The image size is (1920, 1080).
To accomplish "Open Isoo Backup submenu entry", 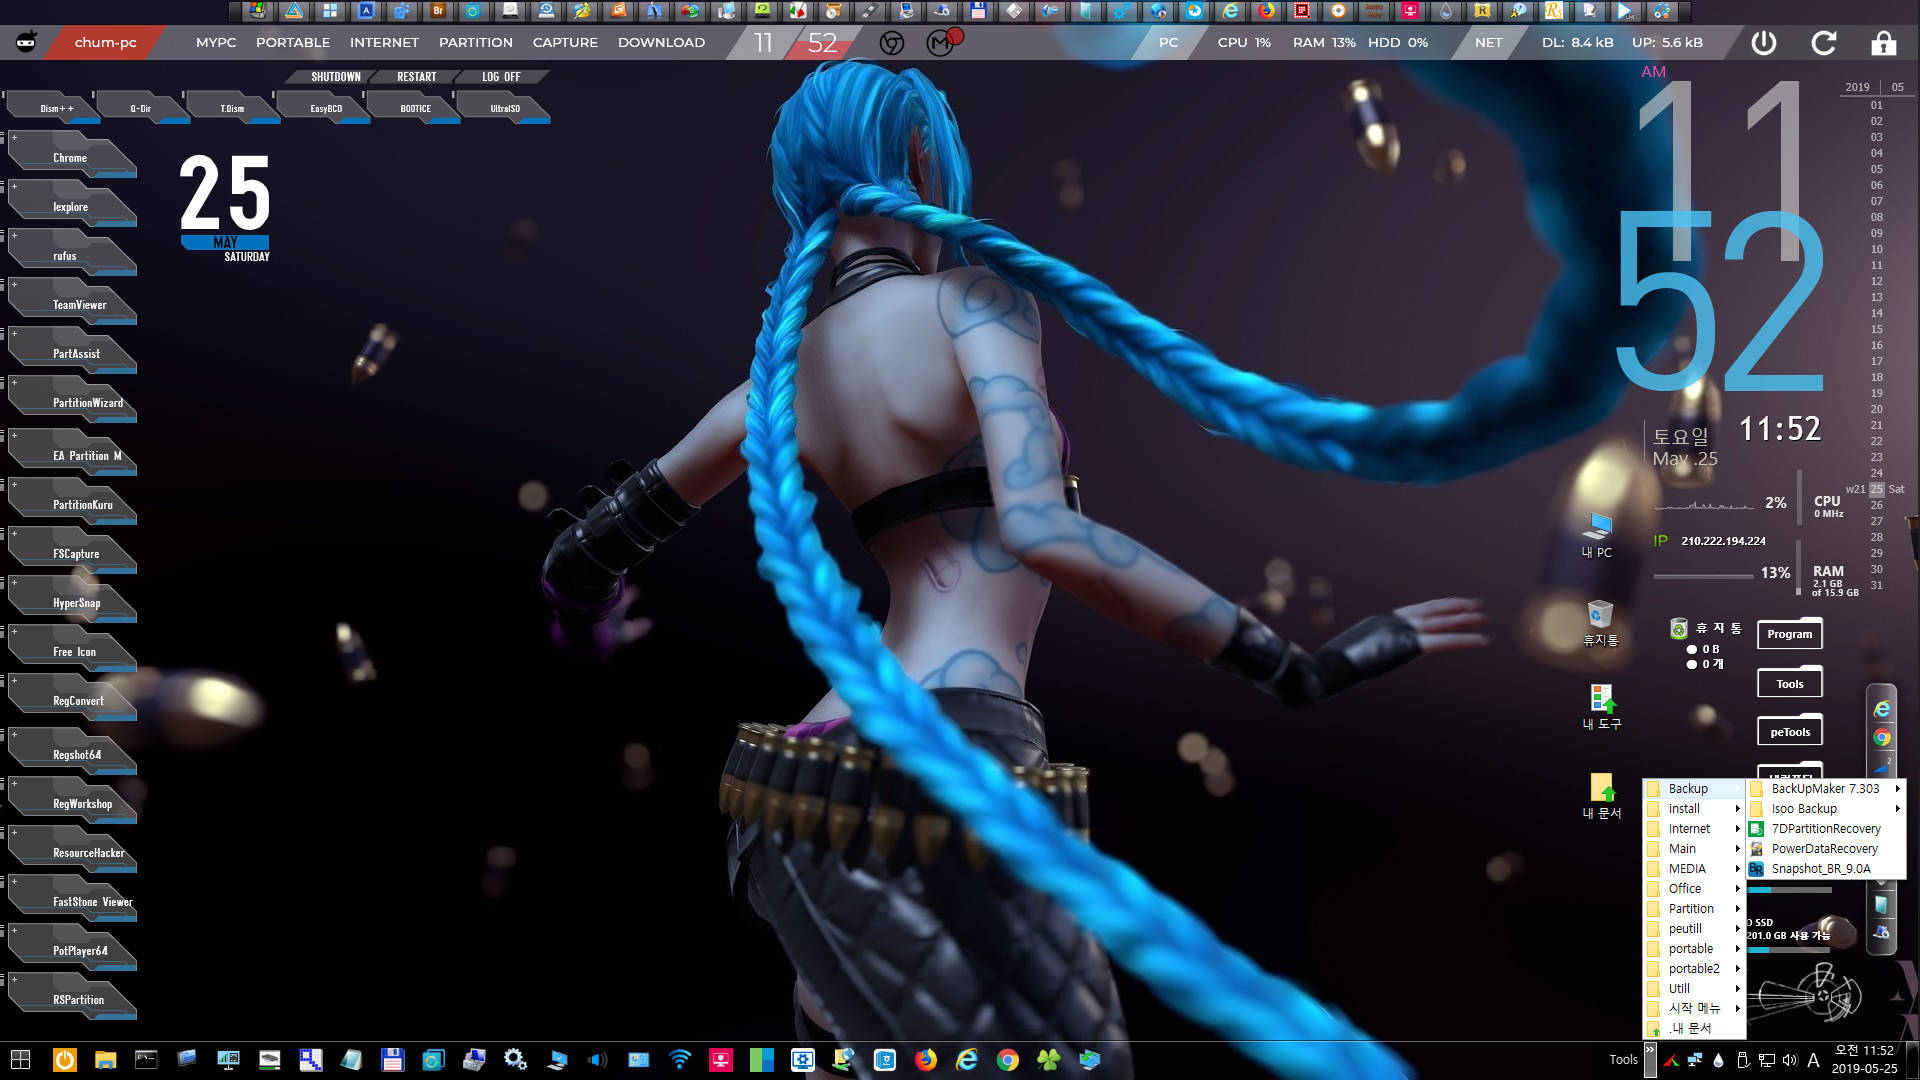I will click(x=1825, y=809).
